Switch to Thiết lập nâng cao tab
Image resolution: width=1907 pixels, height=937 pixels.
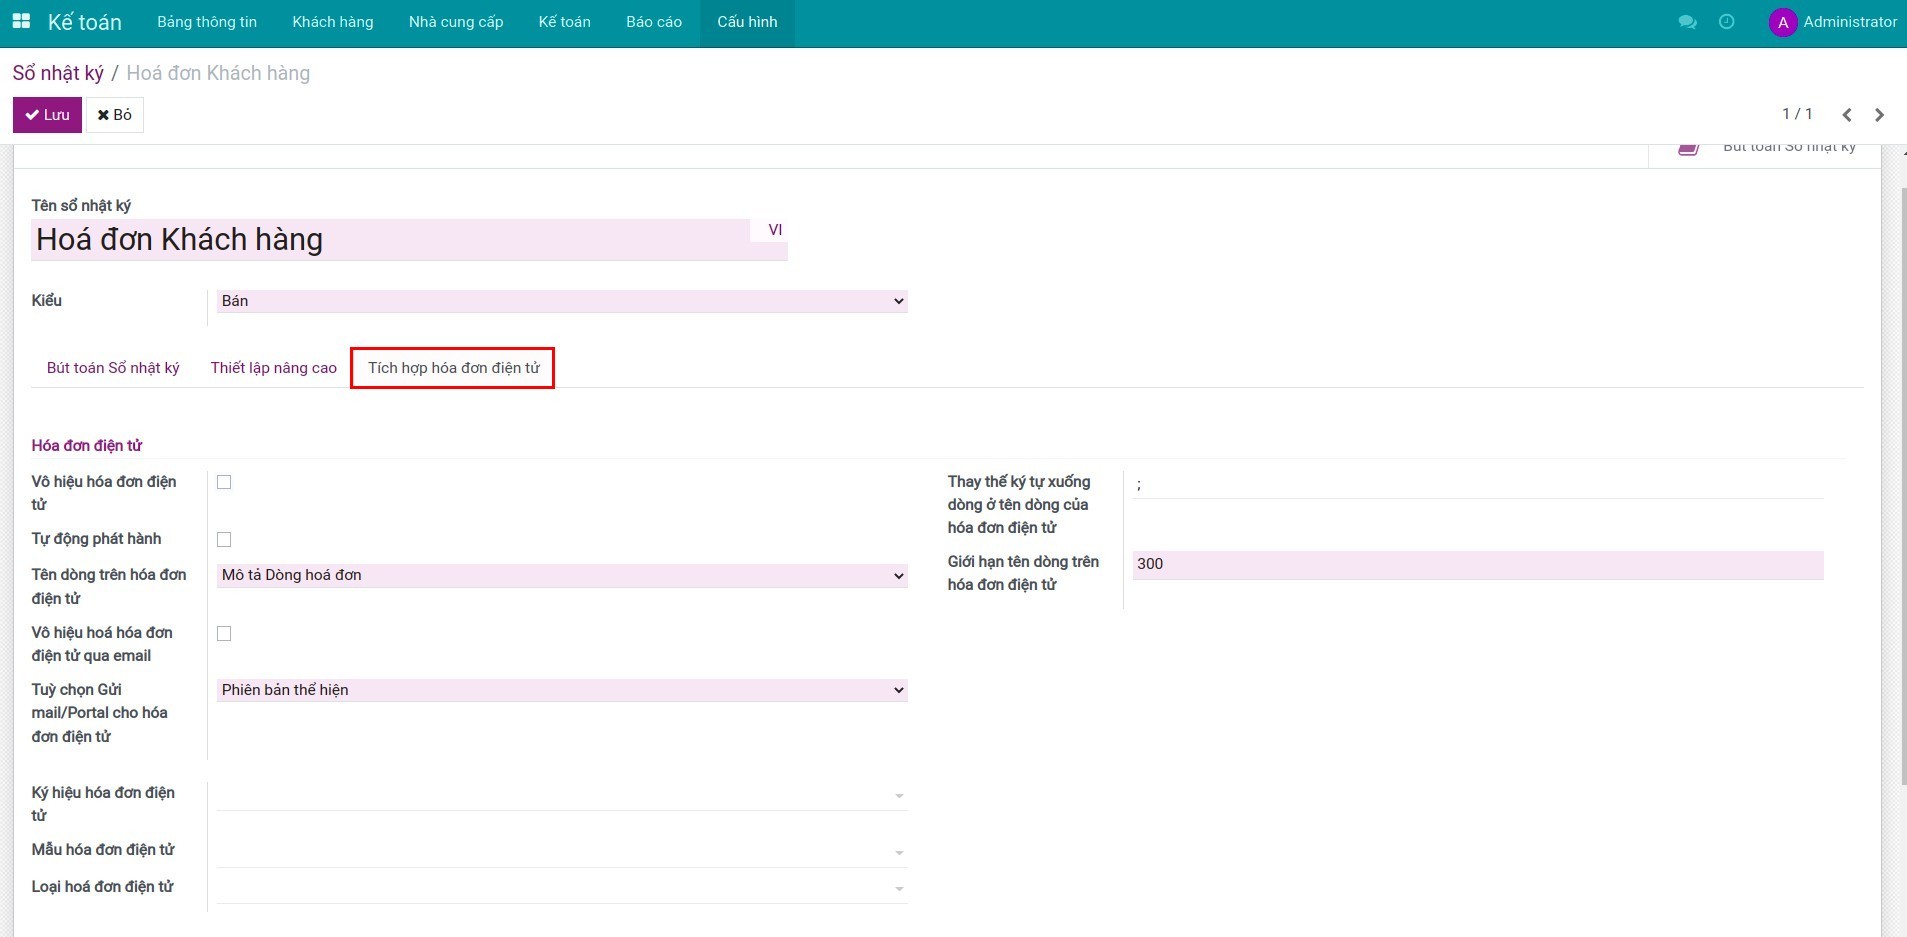point(273,368)
